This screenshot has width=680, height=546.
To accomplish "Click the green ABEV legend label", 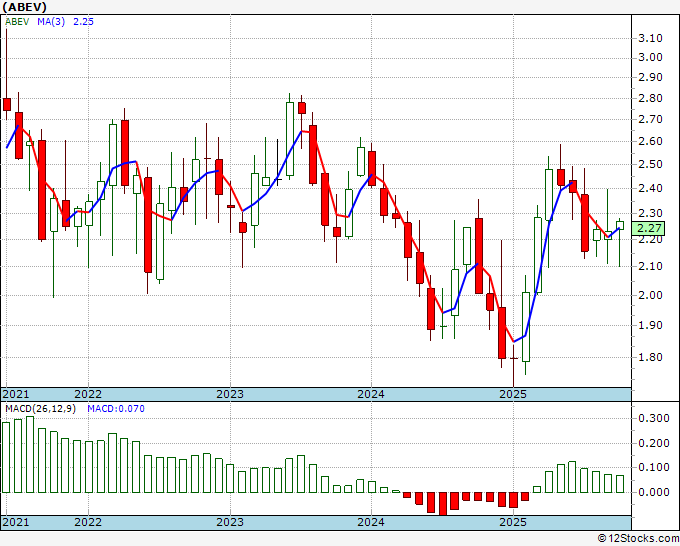I will (17, 22).
